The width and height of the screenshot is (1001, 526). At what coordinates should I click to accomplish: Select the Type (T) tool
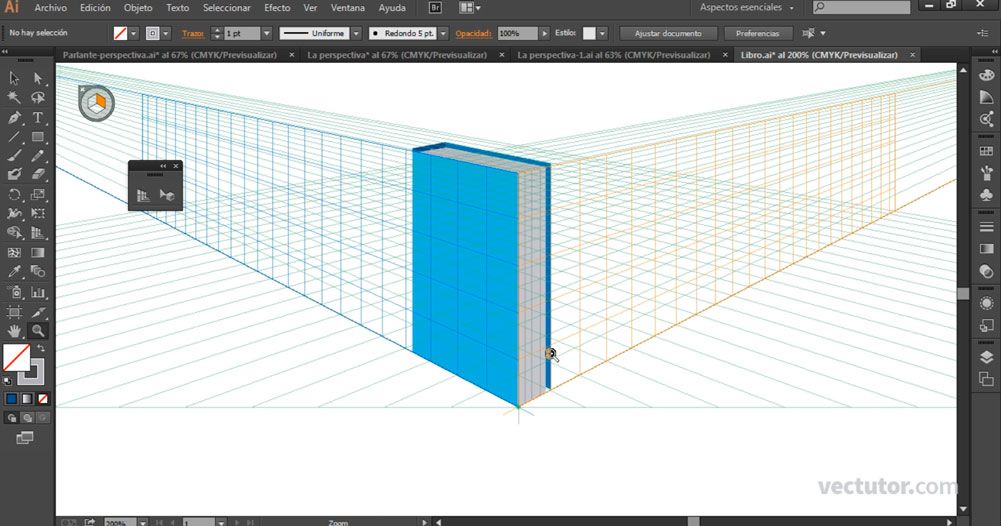click(38, 117)
